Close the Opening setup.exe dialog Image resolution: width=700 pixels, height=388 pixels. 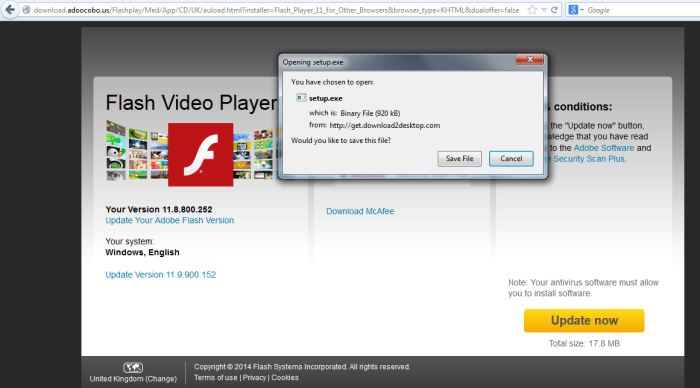point(530,59)
